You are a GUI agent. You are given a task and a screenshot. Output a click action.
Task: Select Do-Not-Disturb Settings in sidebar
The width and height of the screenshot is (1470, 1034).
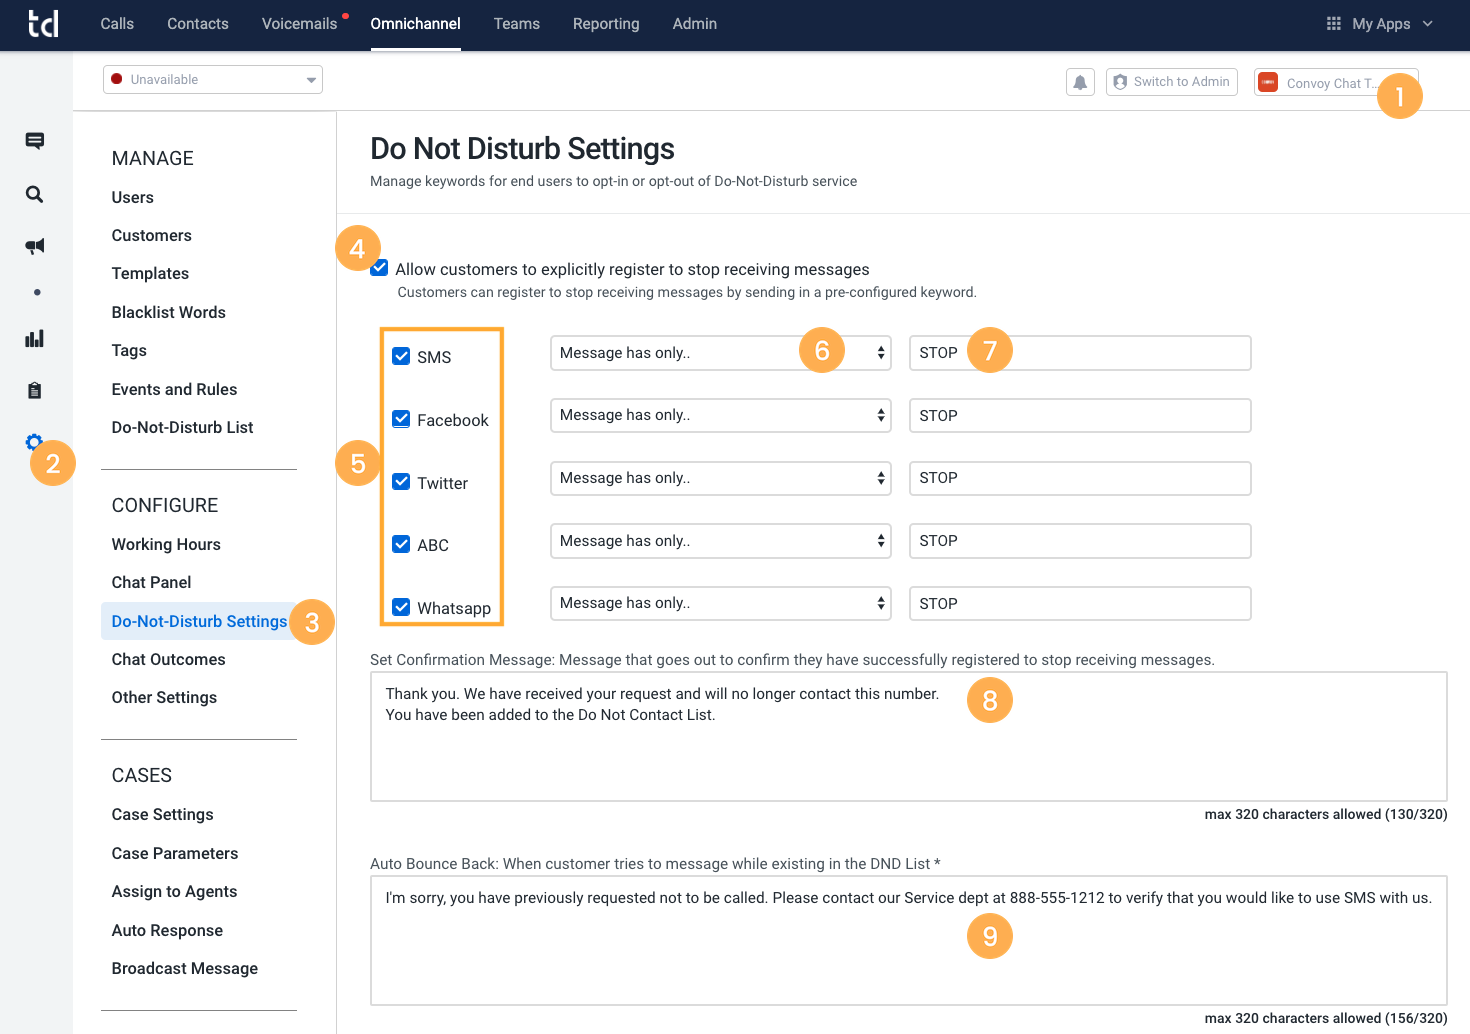pyautogui.click(x=199, y=621)
